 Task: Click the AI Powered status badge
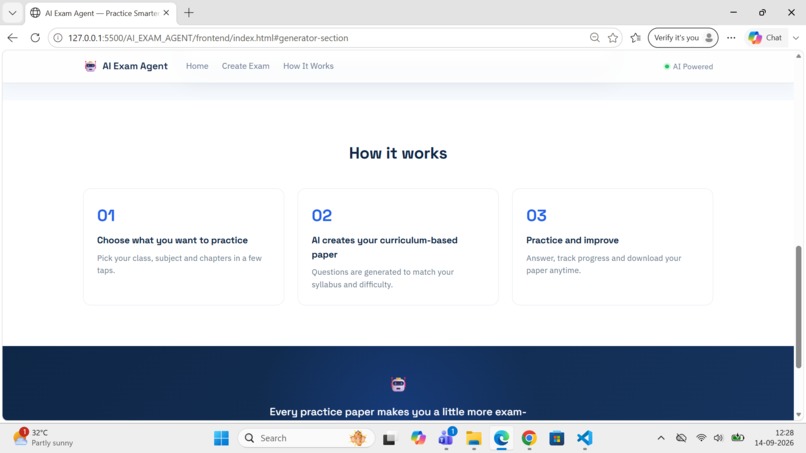tap(688, 66)
